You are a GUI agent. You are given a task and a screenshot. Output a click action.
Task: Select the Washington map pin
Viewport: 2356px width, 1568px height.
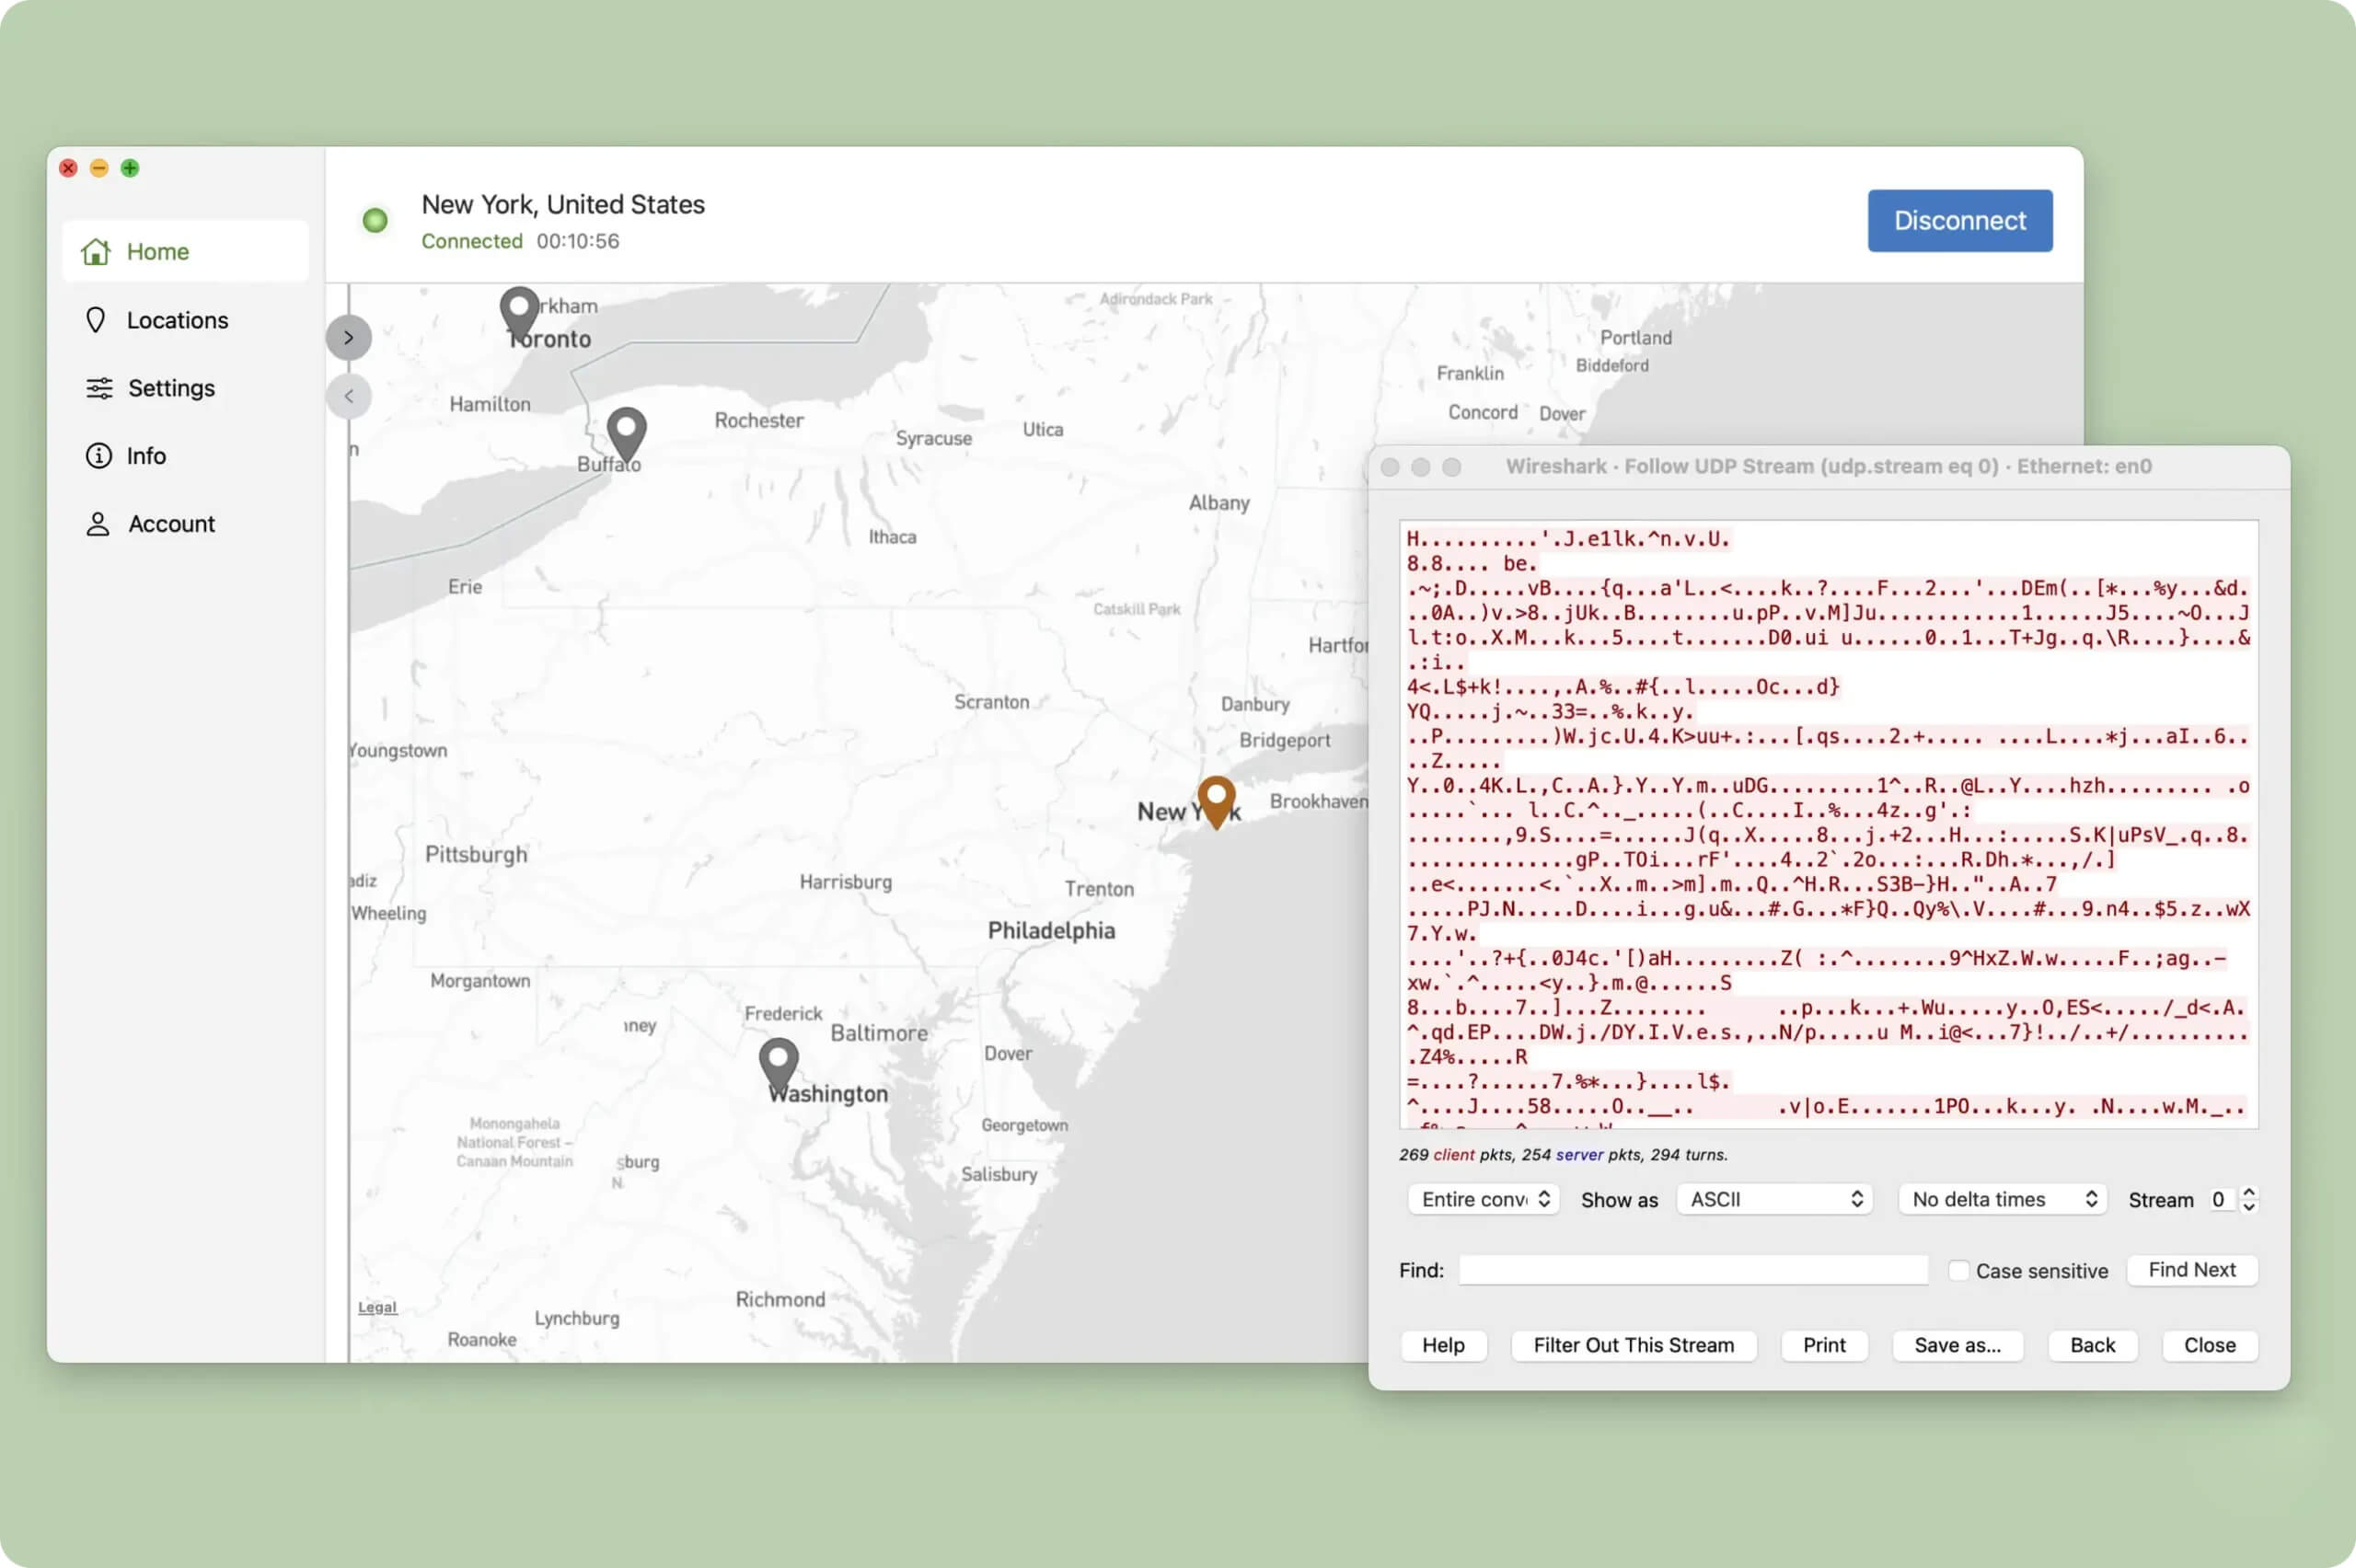coord(778,1061)
